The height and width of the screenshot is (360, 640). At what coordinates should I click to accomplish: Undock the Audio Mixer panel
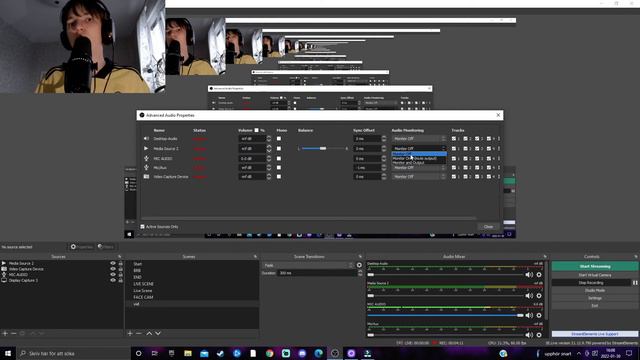click(x=545, y=257)
